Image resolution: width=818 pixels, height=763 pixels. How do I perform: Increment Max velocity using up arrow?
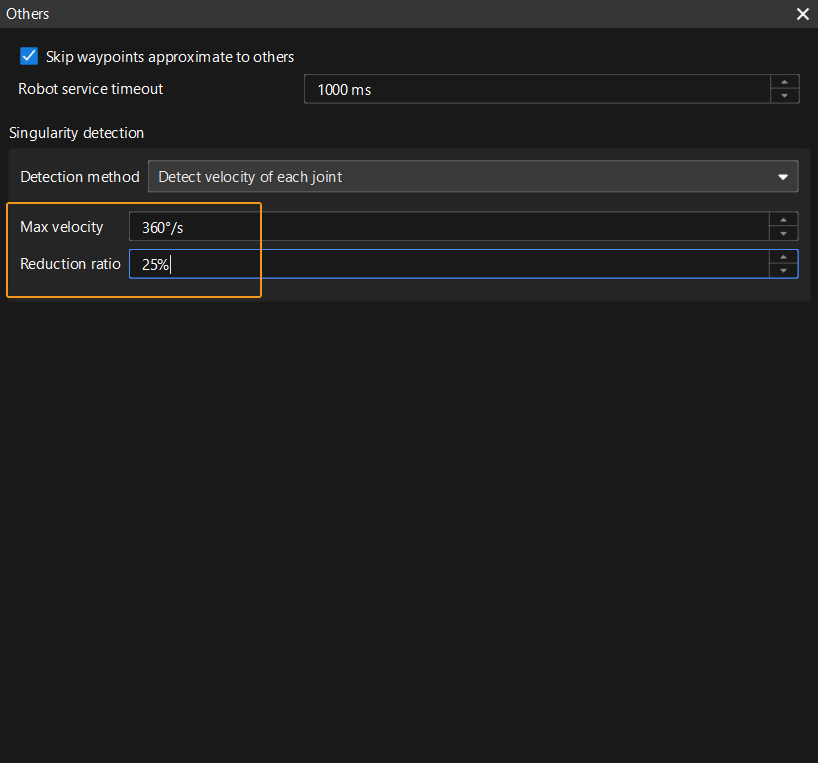point(784,220)
